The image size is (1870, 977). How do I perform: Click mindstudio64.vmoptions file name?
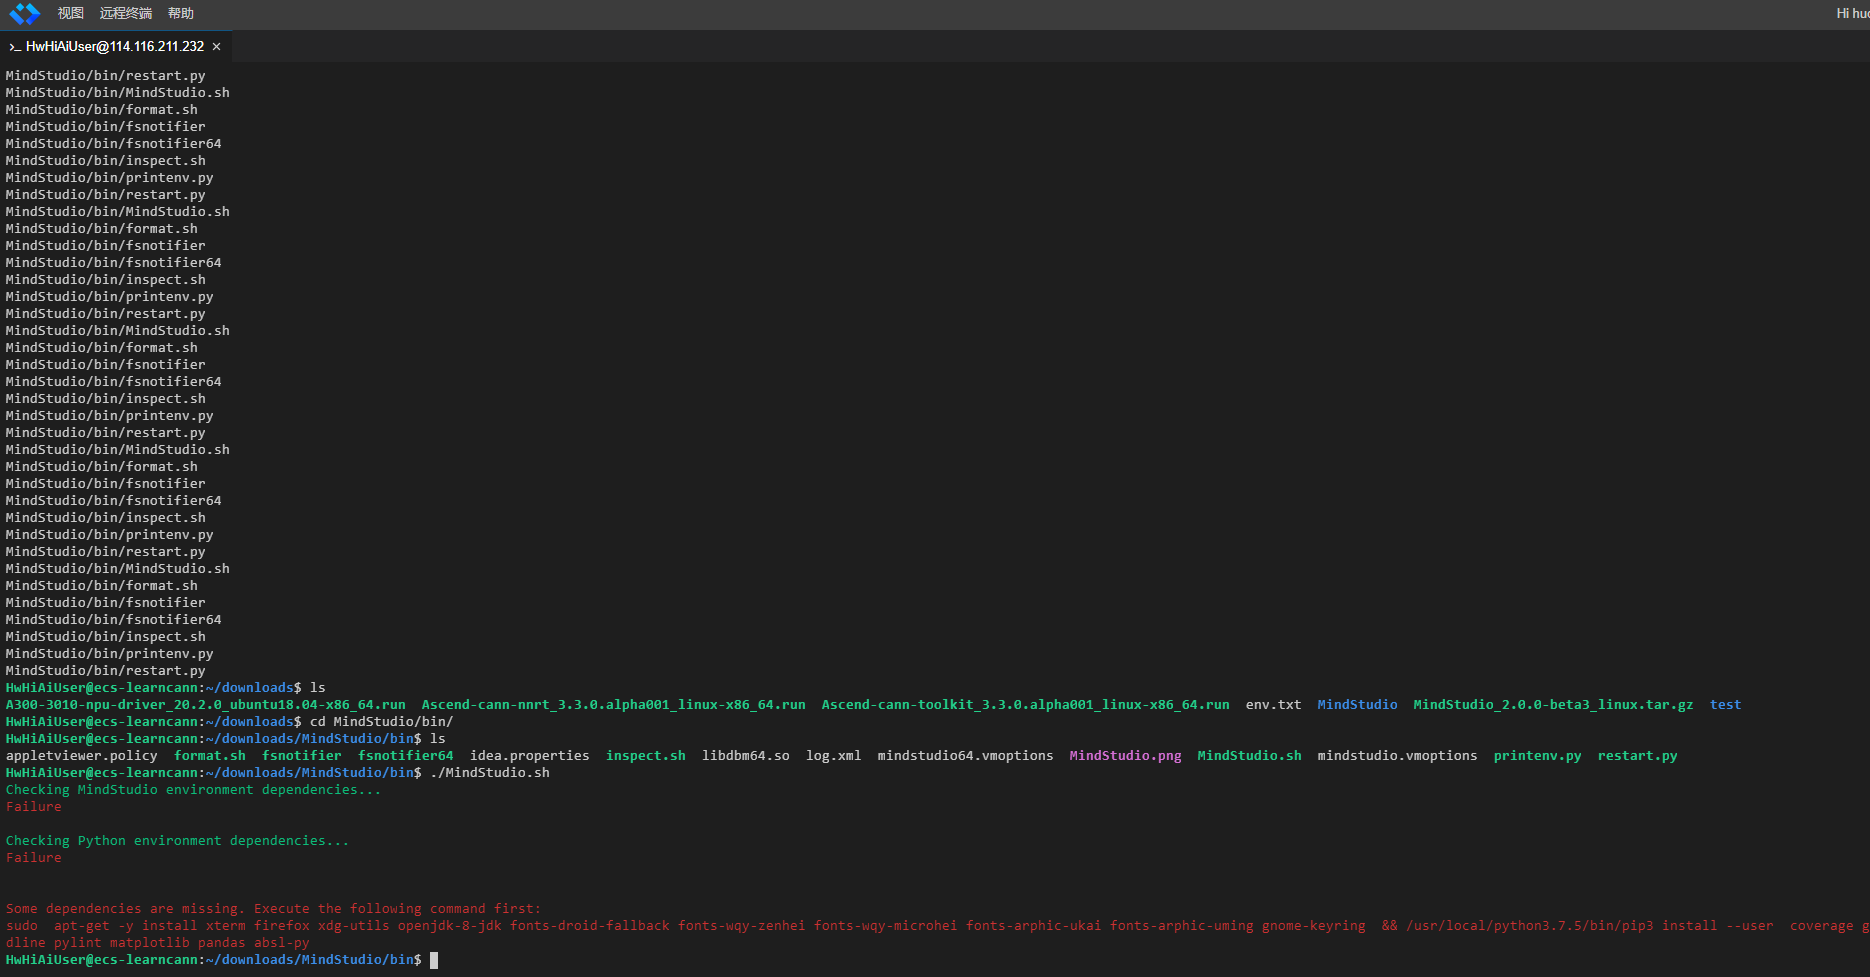tap(966, 756)
